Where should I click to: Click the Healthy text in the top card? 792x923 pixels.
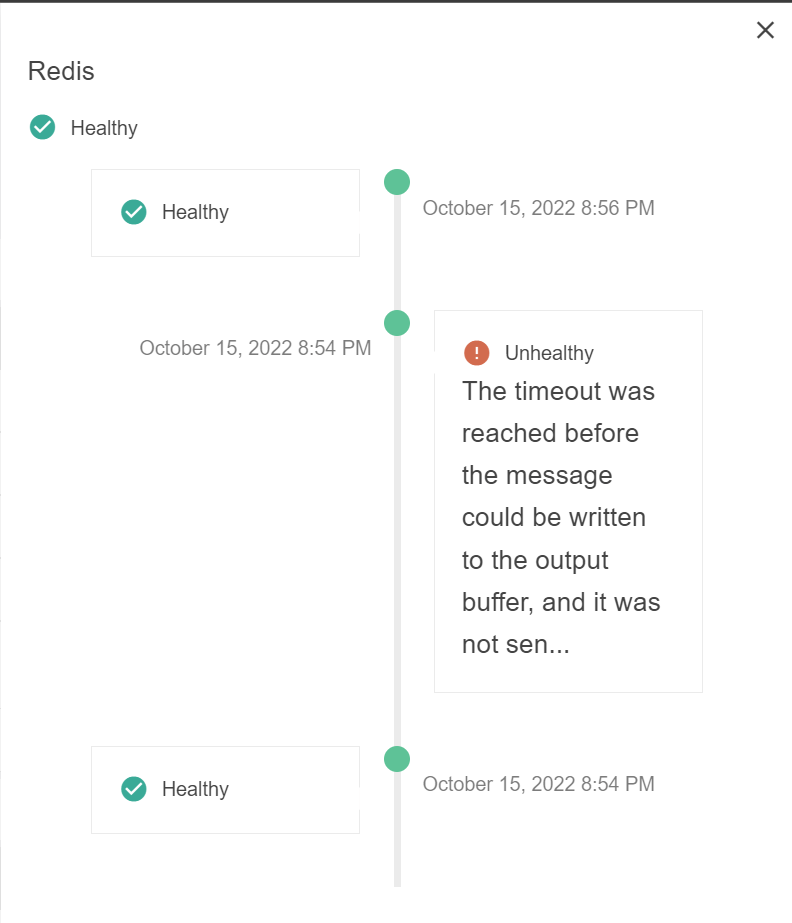pyautogui.click(x=195, y=212)
